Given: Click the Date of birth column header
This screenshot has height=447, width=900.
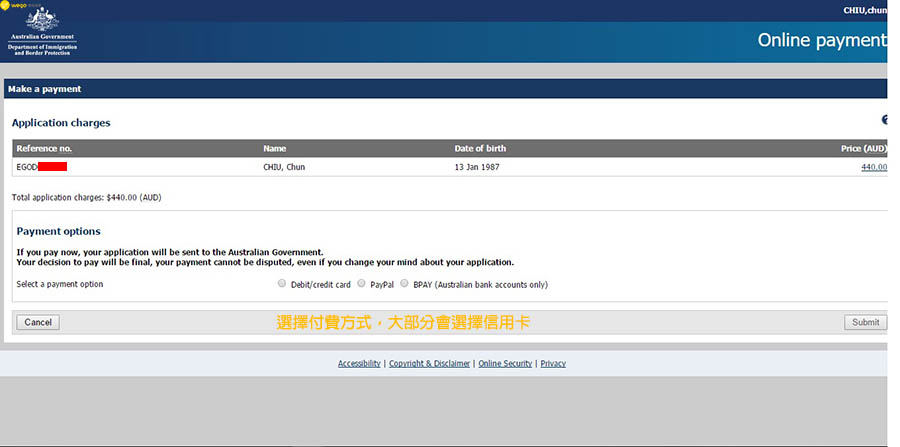Looking at the screenshot, I should pyautogui.click(x=480, y=148).
